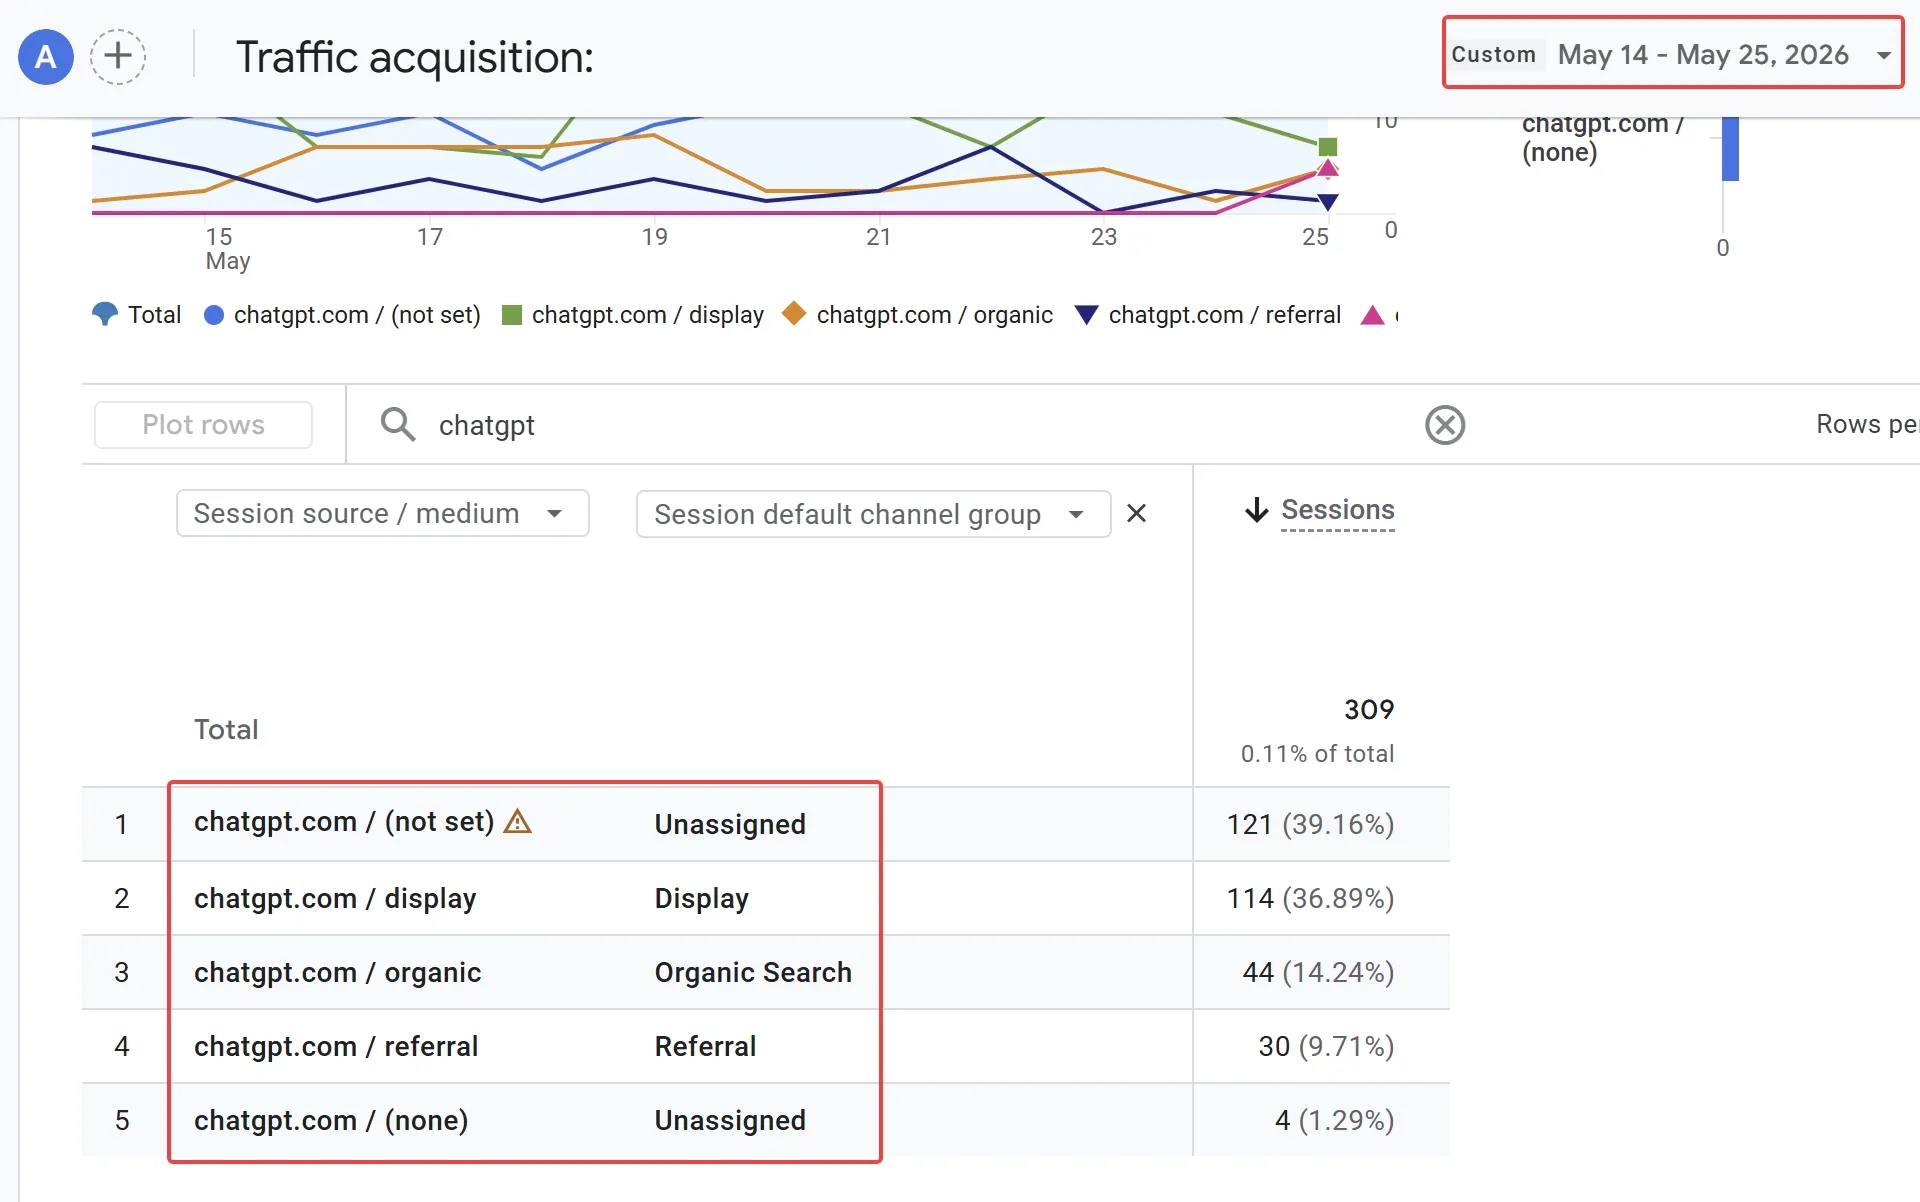Toggle chatgpt.com / display legend item
1920x1202 pixels.
[632, 315]
